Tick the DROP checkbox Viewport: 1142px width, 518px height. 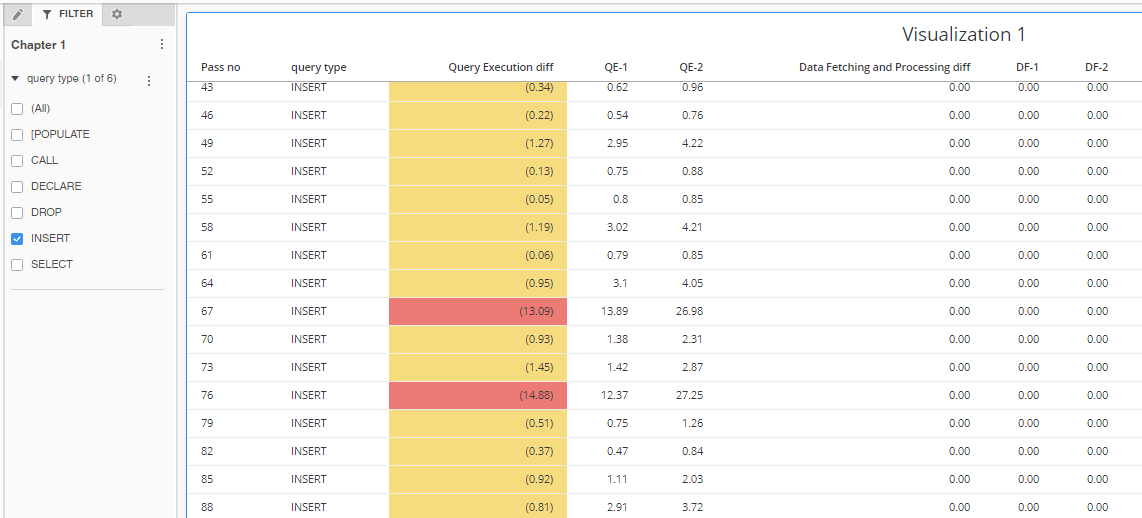pyautogui.click(x=17, y=213)
